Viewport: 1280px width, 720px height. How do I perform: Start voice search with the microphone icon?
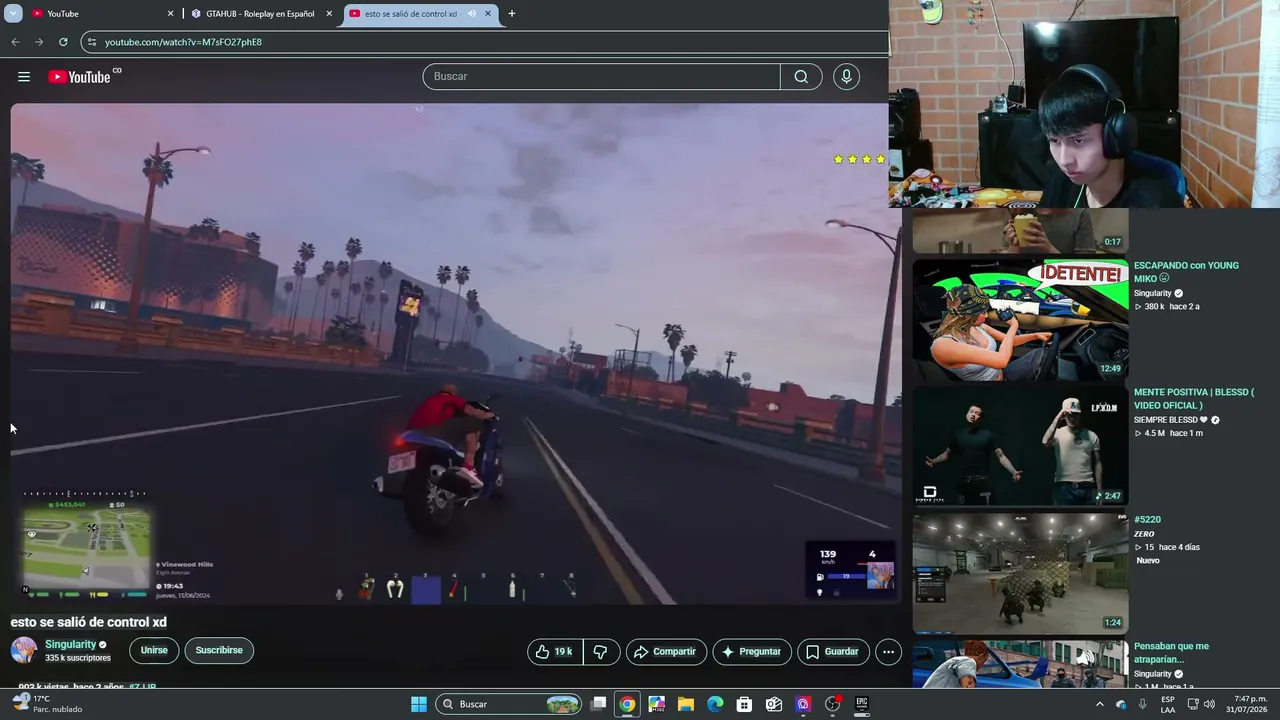[x=846, y=77]
